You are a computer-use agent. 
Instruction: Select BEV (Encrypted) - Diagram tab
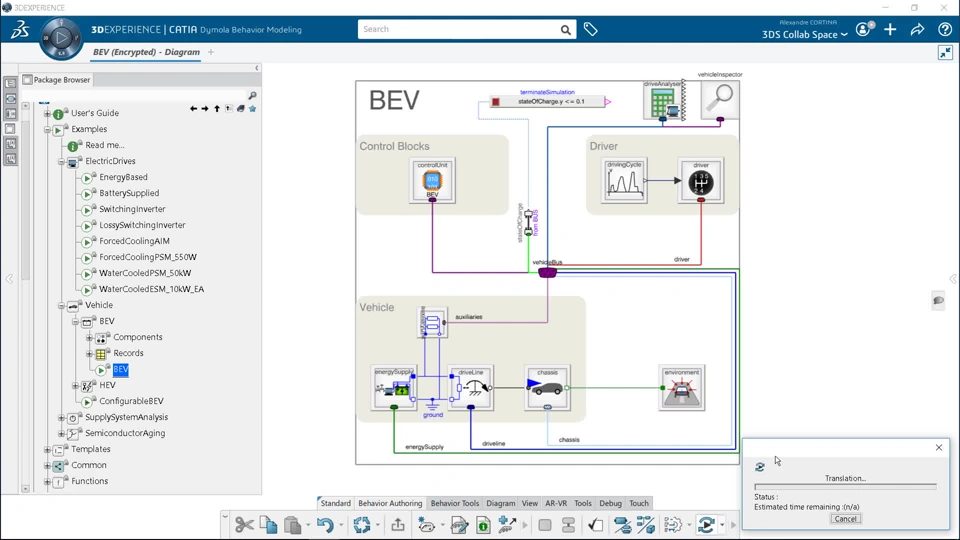(146, 52)
